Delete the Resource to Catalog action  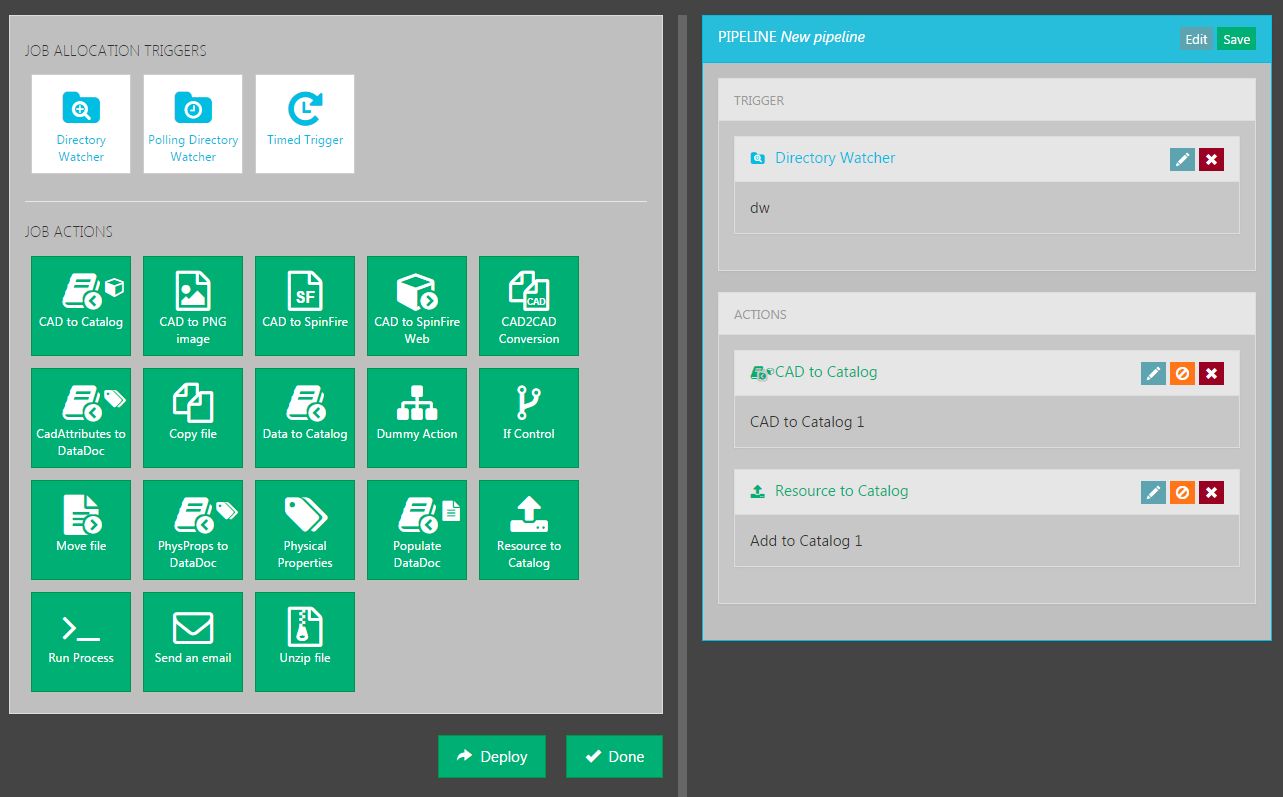(1211, 493)
